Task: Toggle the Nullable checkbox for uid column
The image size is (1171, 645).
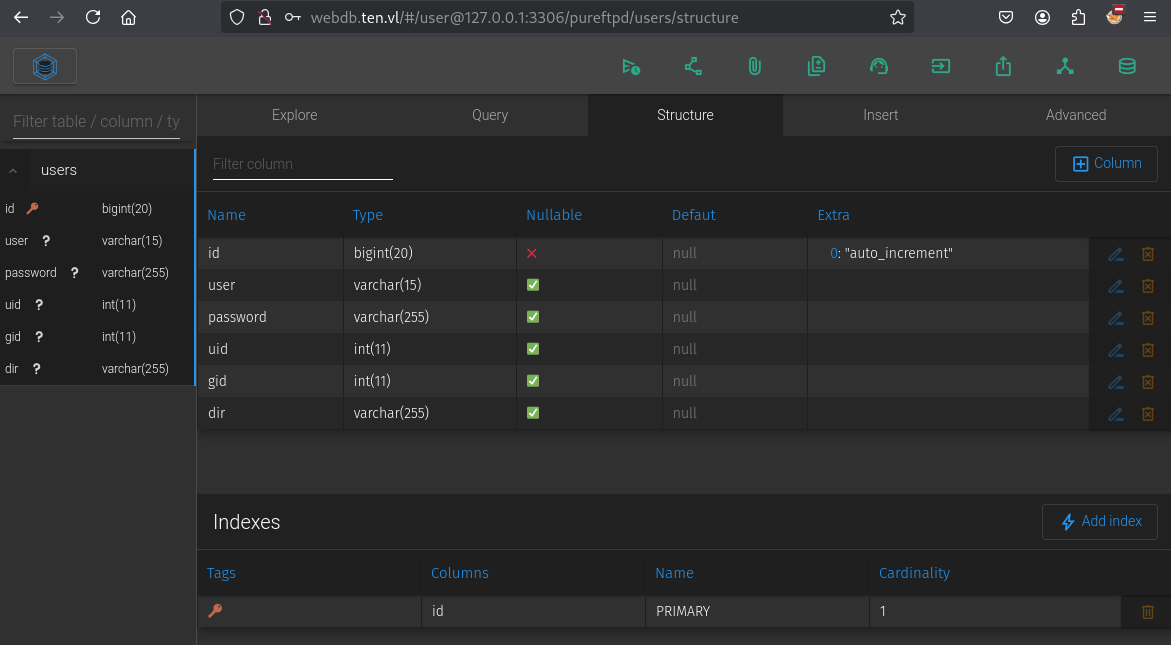Action: tap(532, 349)
